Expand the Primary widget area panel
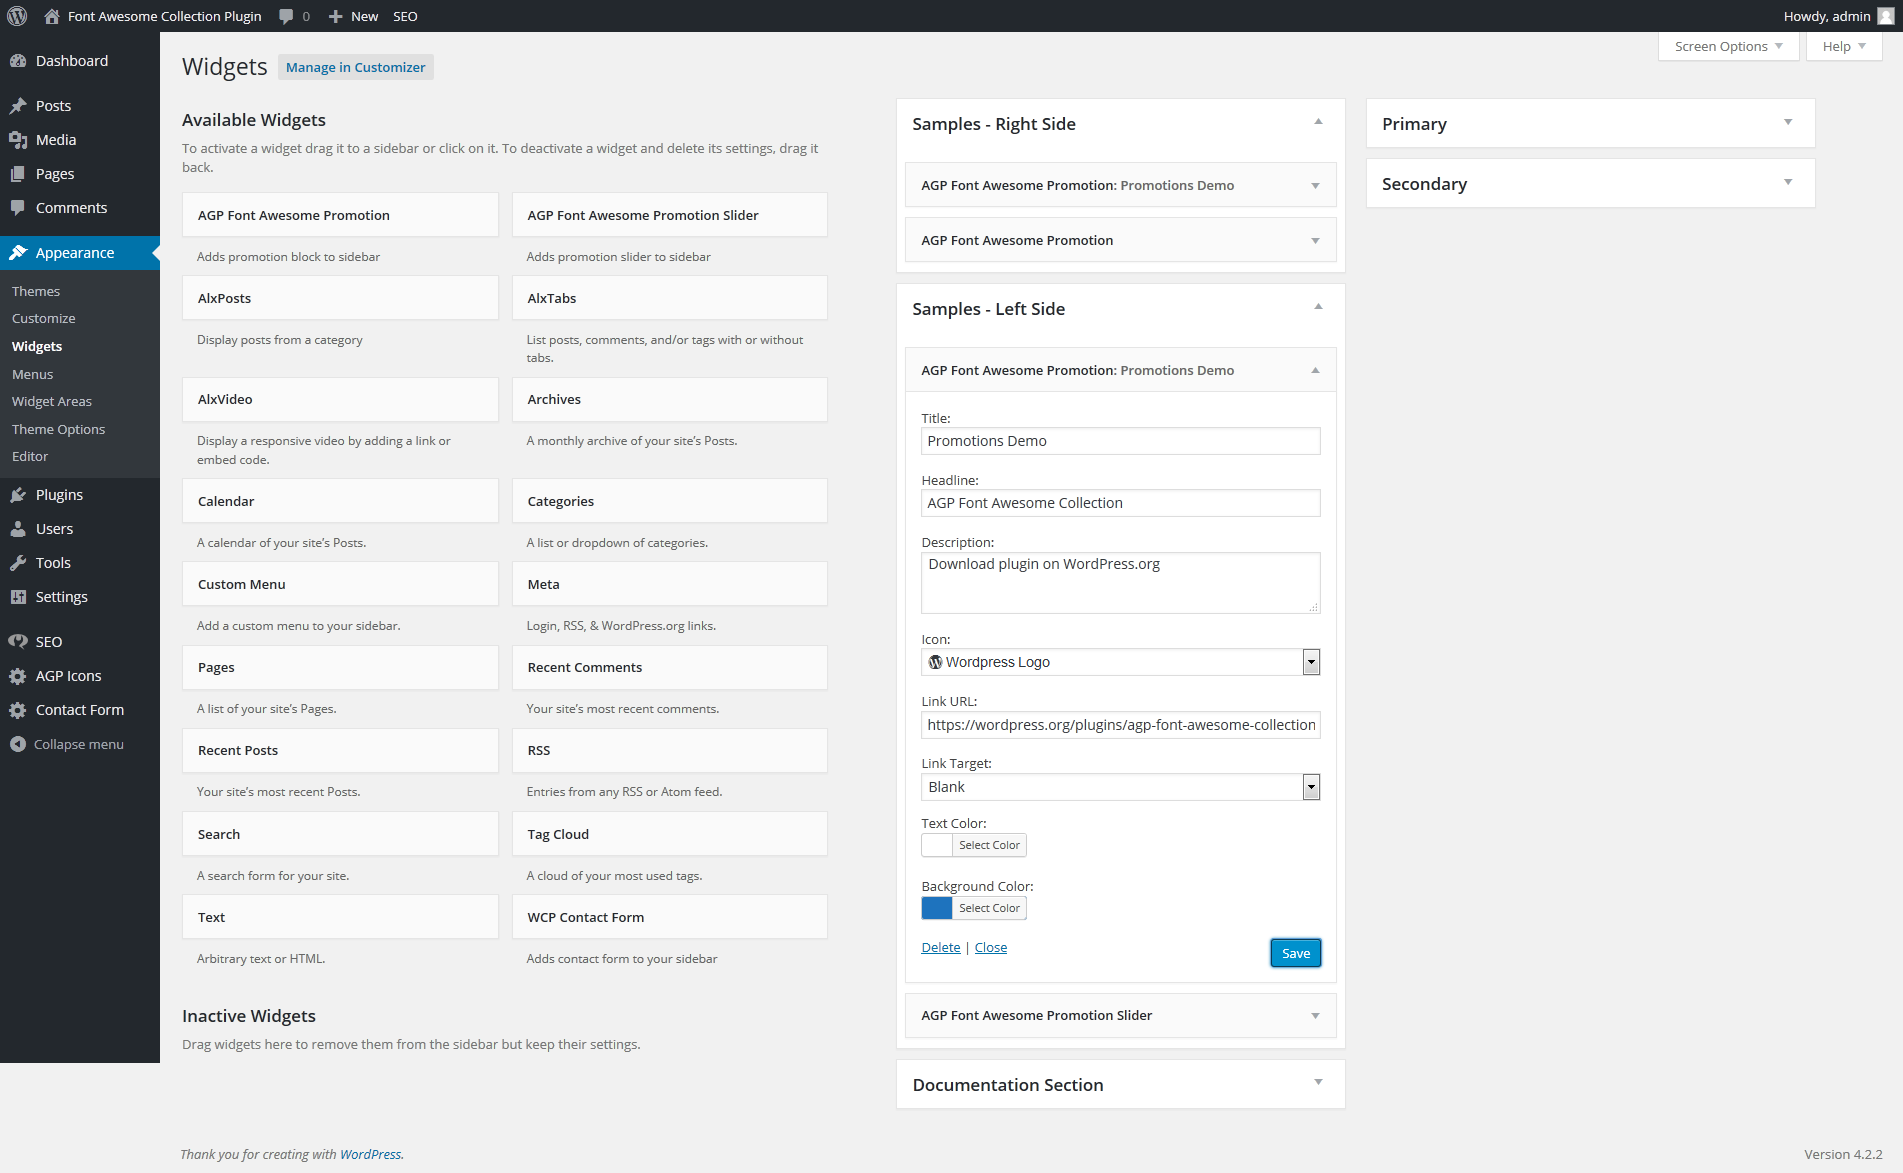Screen dimensions: 1903x1173 pos(1788,122)
